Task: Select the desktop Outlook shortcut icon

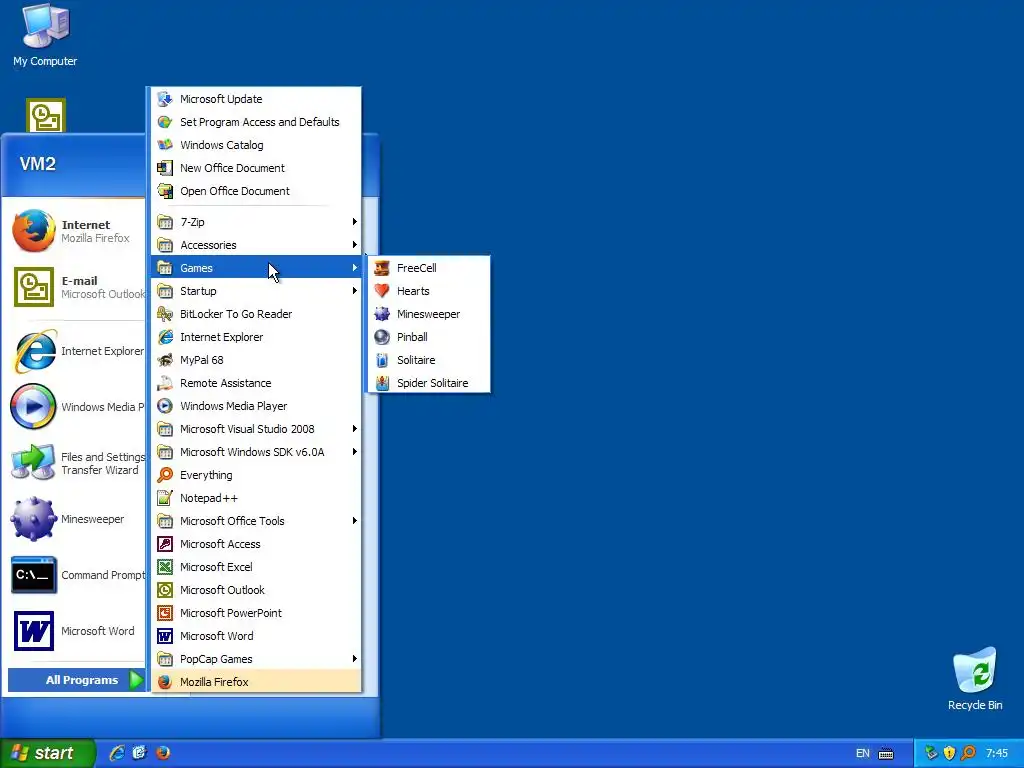Action: (x=46, y=116)
